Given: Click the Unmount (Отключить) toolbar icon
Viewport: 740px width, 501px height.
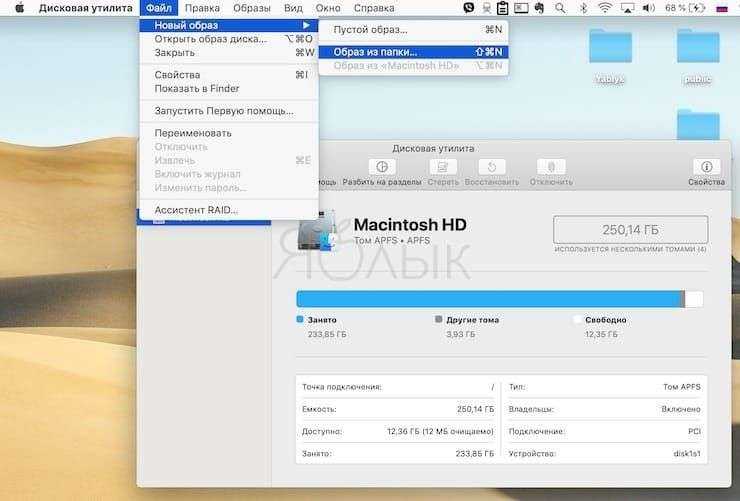Looking at the screenshot, I should (551, 167).
